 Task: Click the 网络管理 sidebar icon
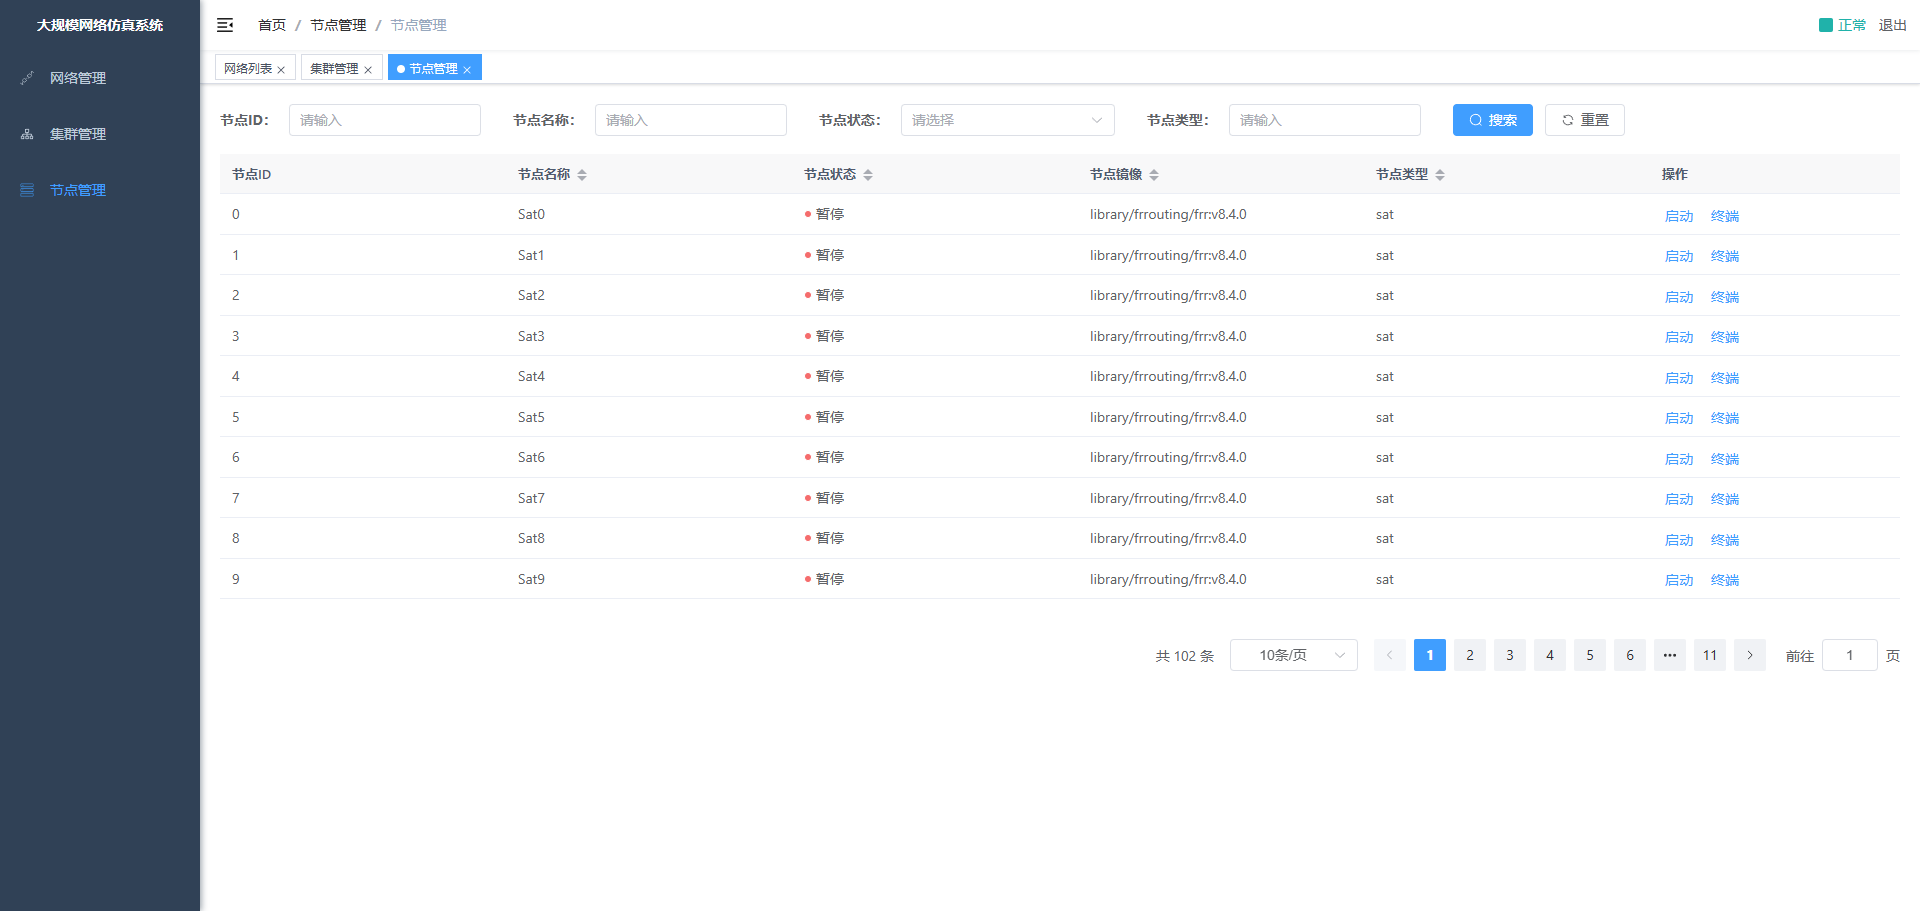click(x=27, y=78)
